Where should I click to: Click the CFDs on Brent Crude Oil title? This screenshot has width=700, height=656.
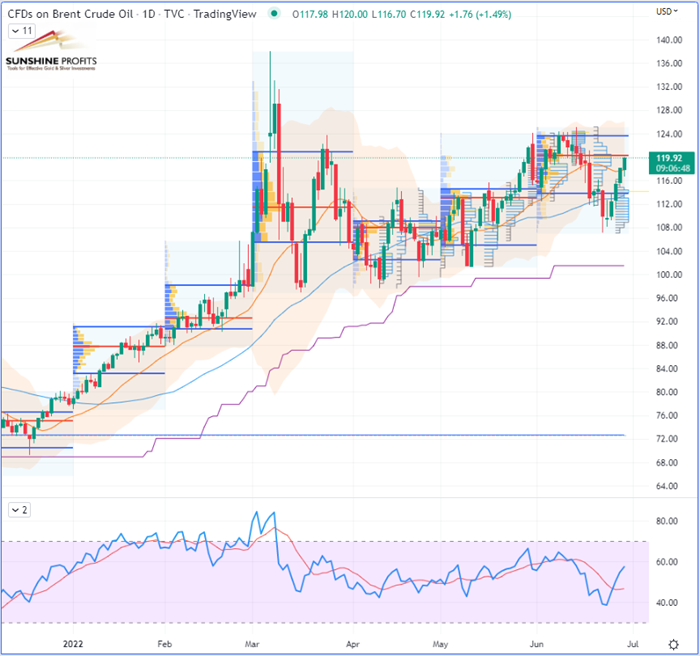point(70,14)
